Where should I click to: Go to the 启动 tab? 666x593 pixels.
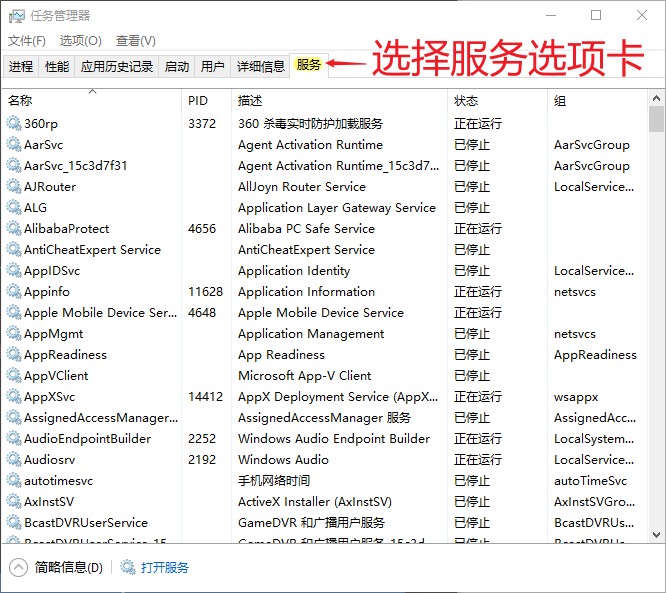click(x=177, y=66)
